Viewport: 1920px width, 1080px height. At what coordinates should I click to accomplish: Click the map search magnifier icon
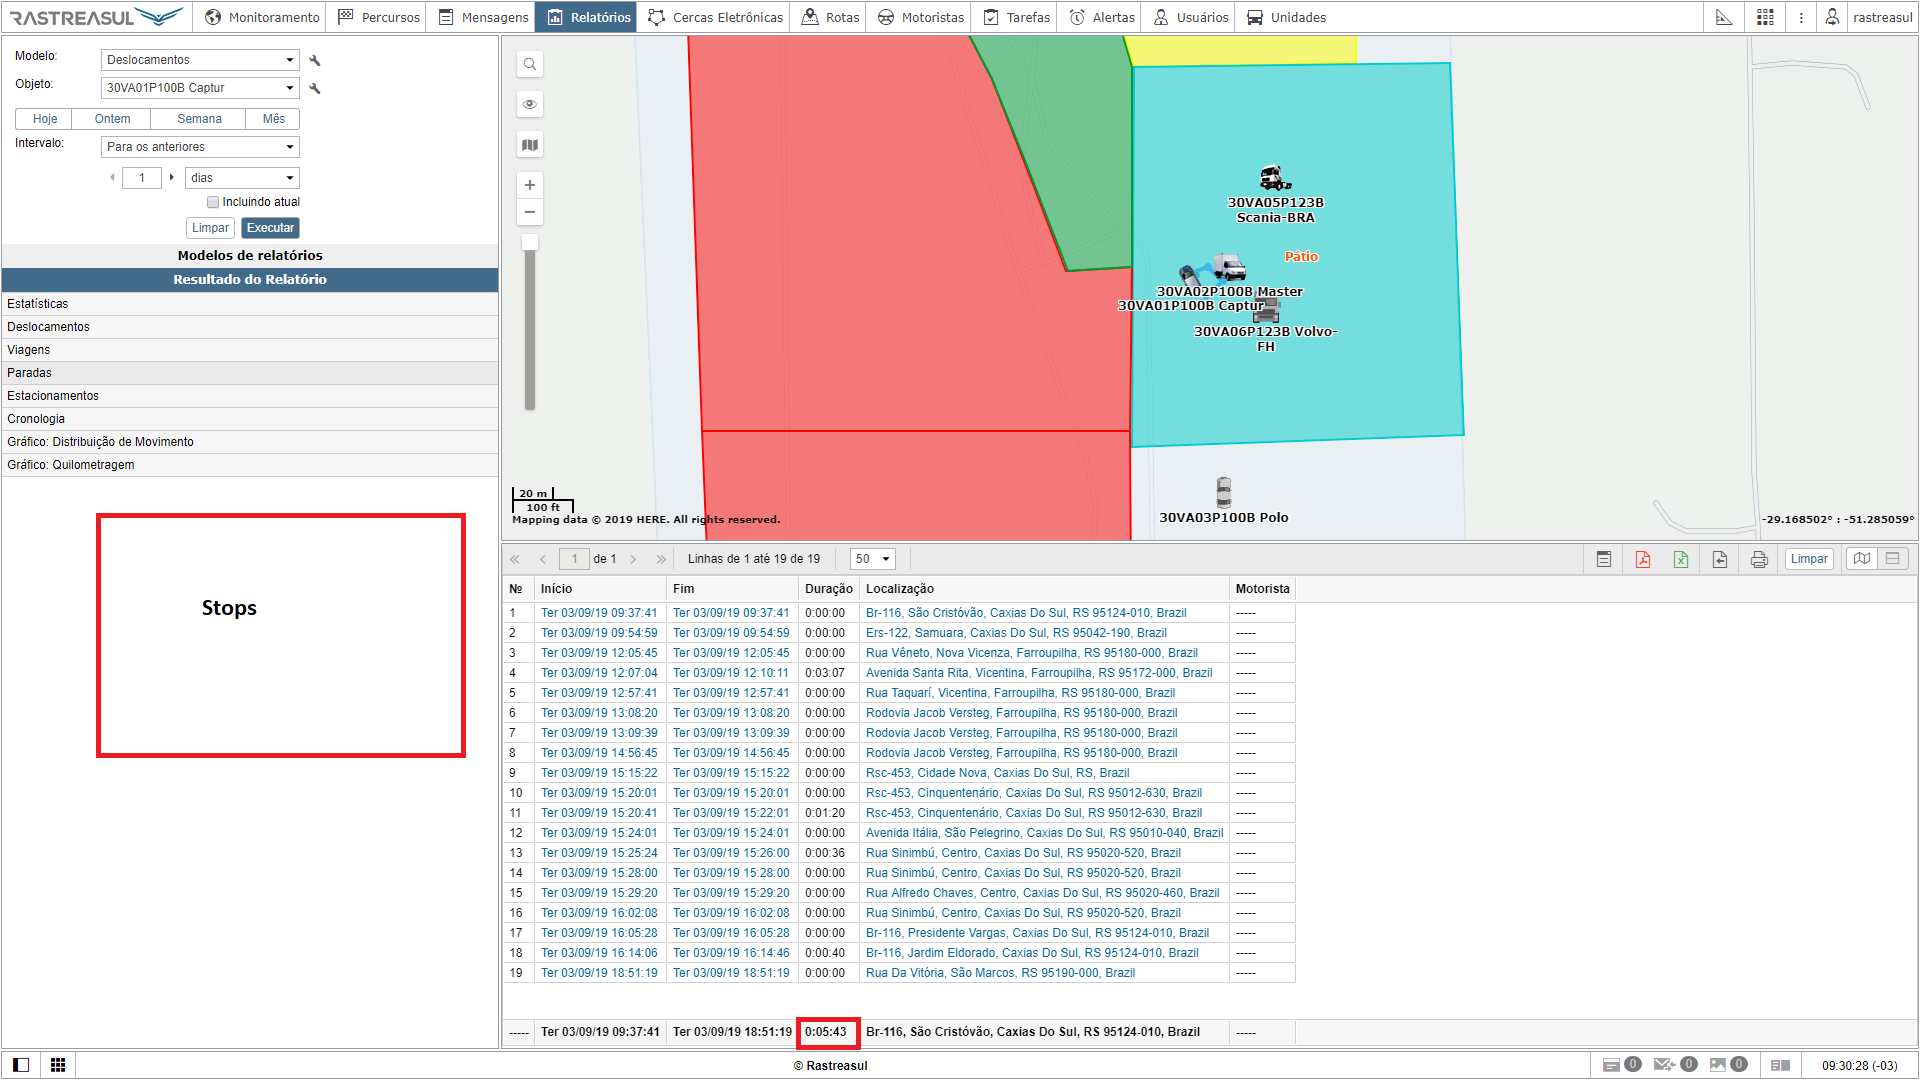coord(530,64)
